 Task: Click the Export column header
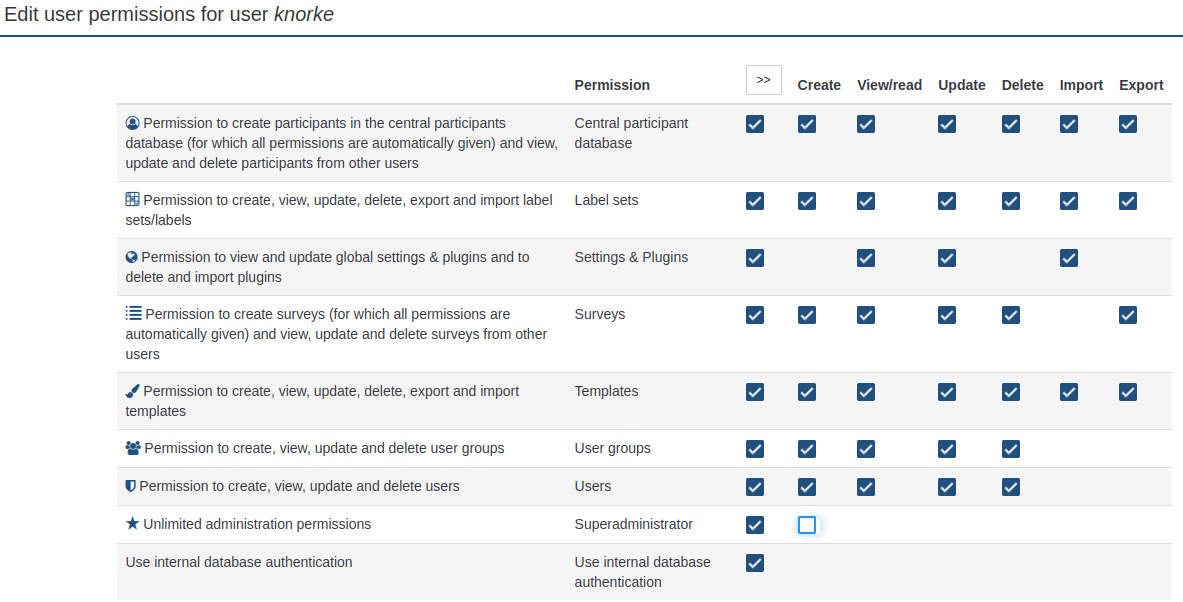click(x=1141, y=85)
